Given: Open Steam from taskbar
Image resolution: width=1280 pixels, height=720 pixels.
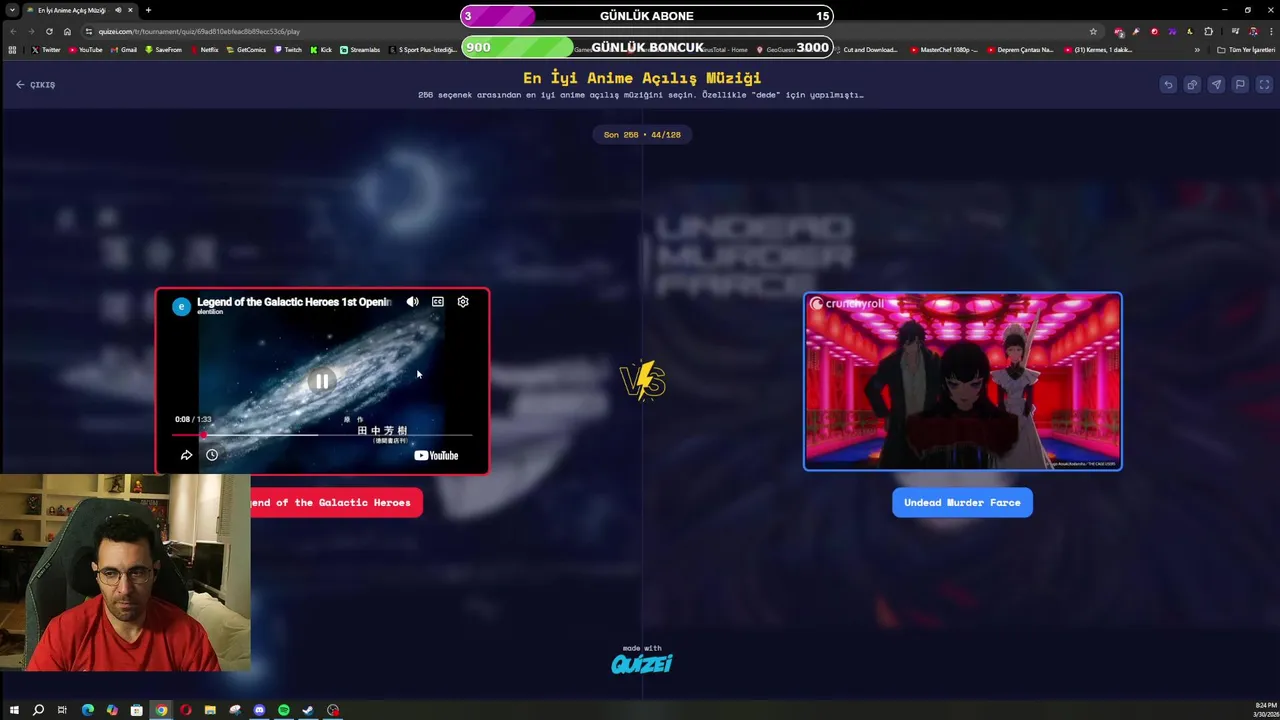Looking at the screenshot, I should [308, 710].
